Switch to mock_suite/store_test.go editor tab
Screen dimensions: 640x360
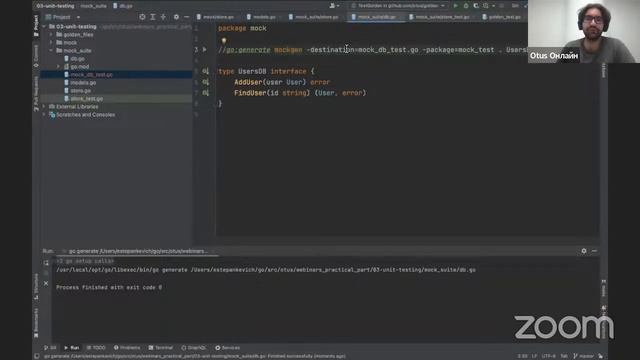440,17
